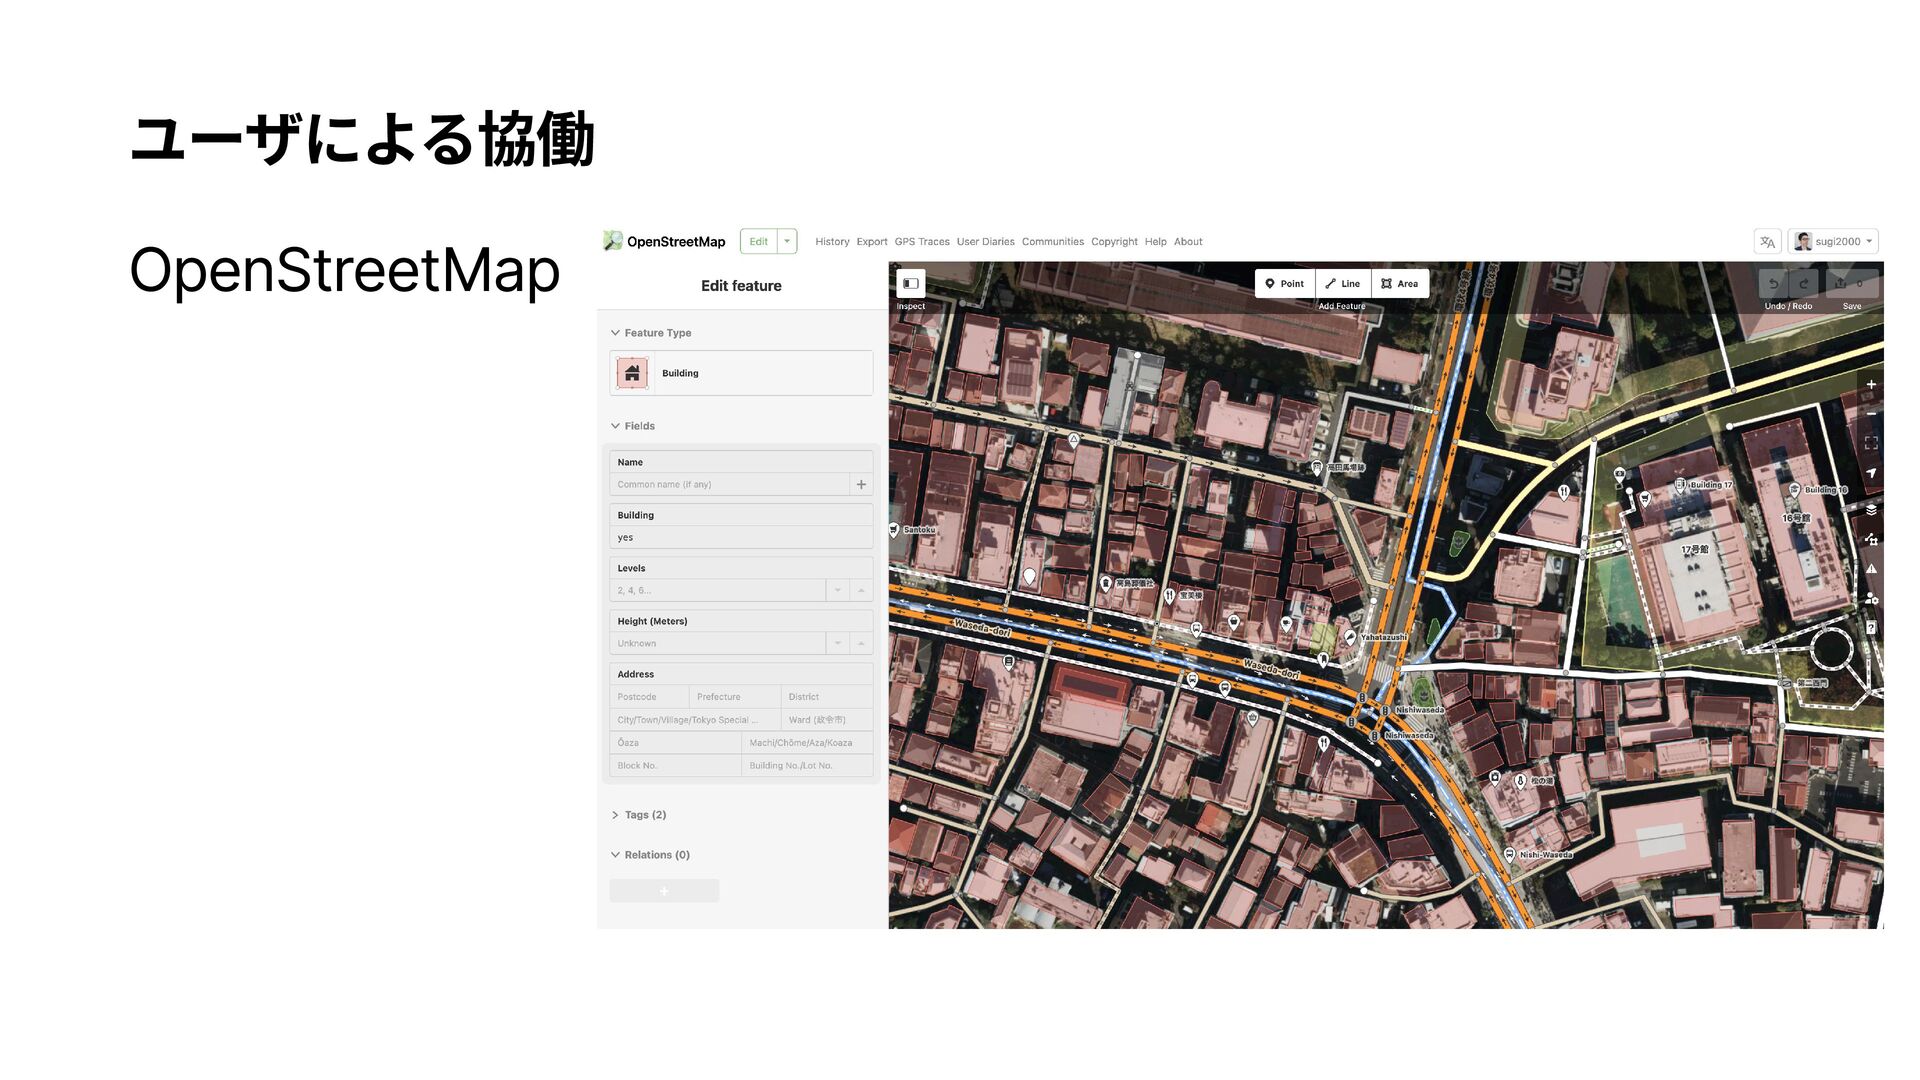Open the sugi2000 user account menu
The image size is (1920, 1080).
click(x=1834, y=242)
